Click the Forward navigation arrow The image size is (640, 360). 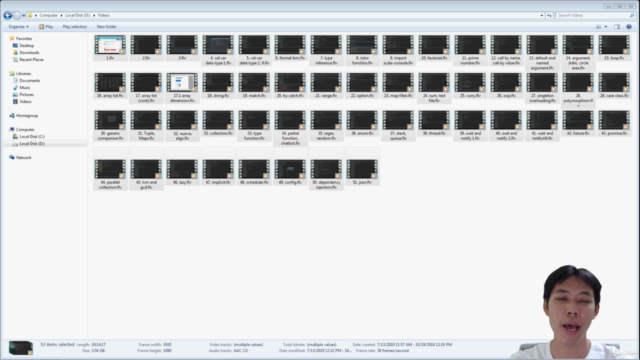17,16
